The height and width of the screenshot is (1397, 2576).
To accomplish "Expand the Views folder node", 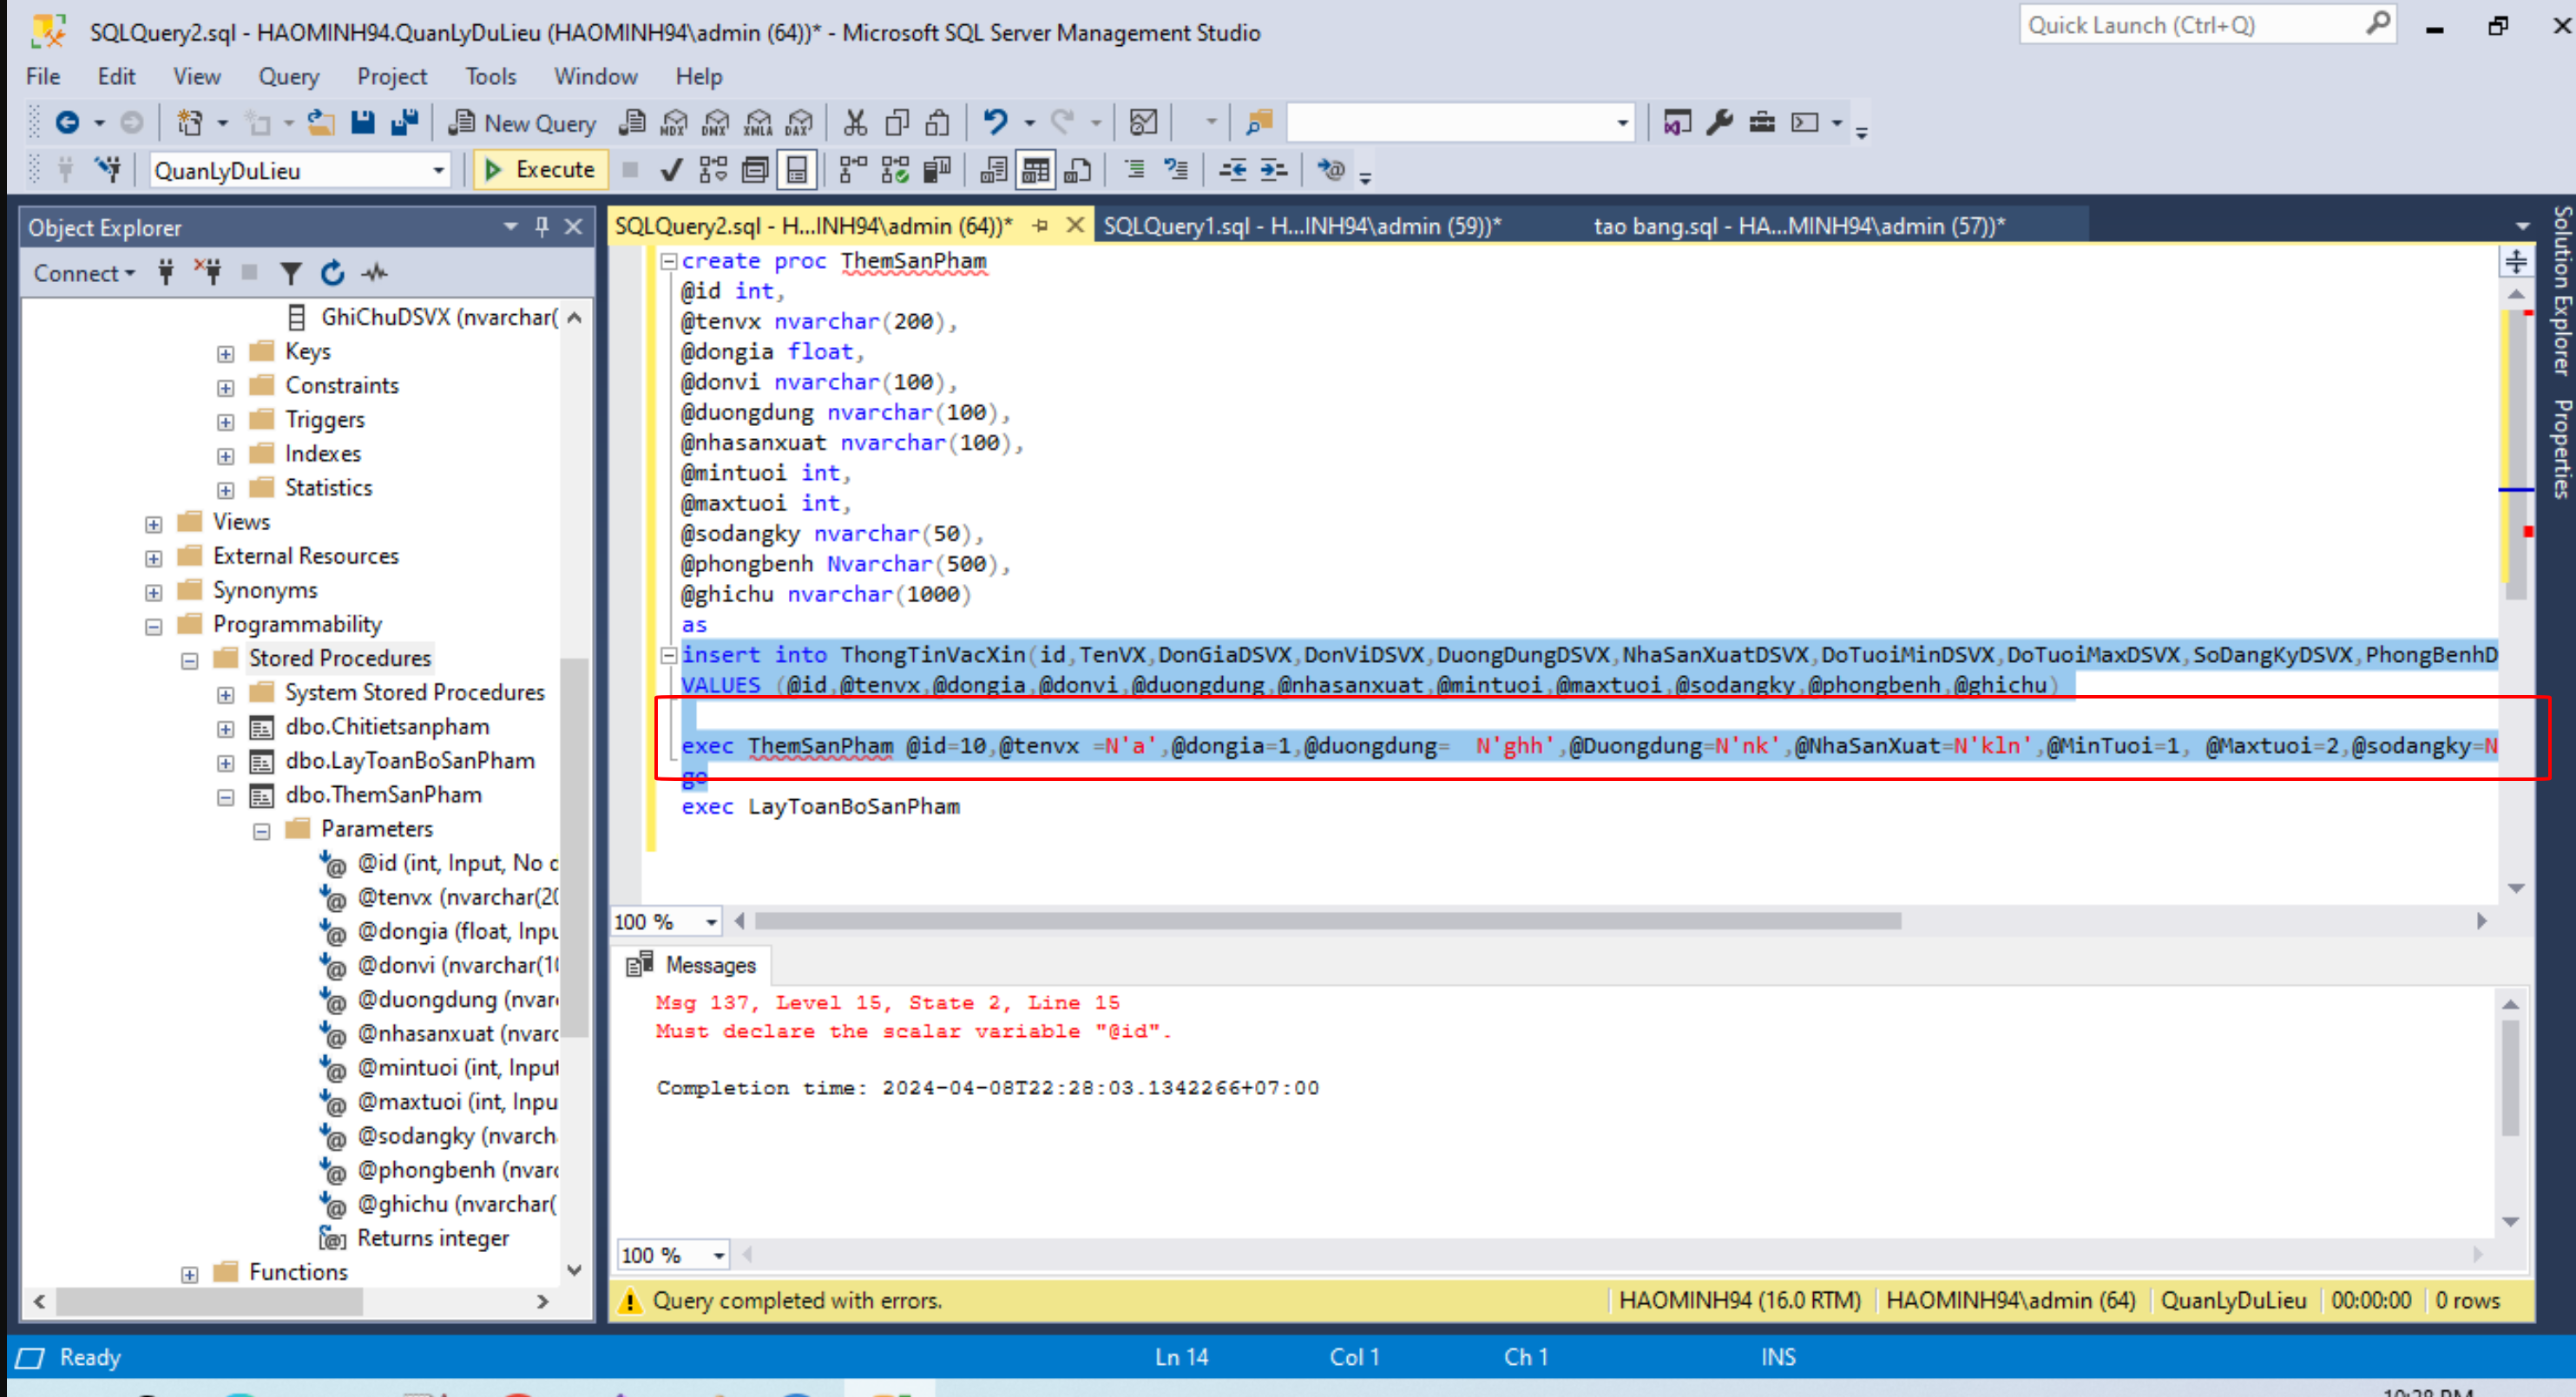I will point(154,524).
